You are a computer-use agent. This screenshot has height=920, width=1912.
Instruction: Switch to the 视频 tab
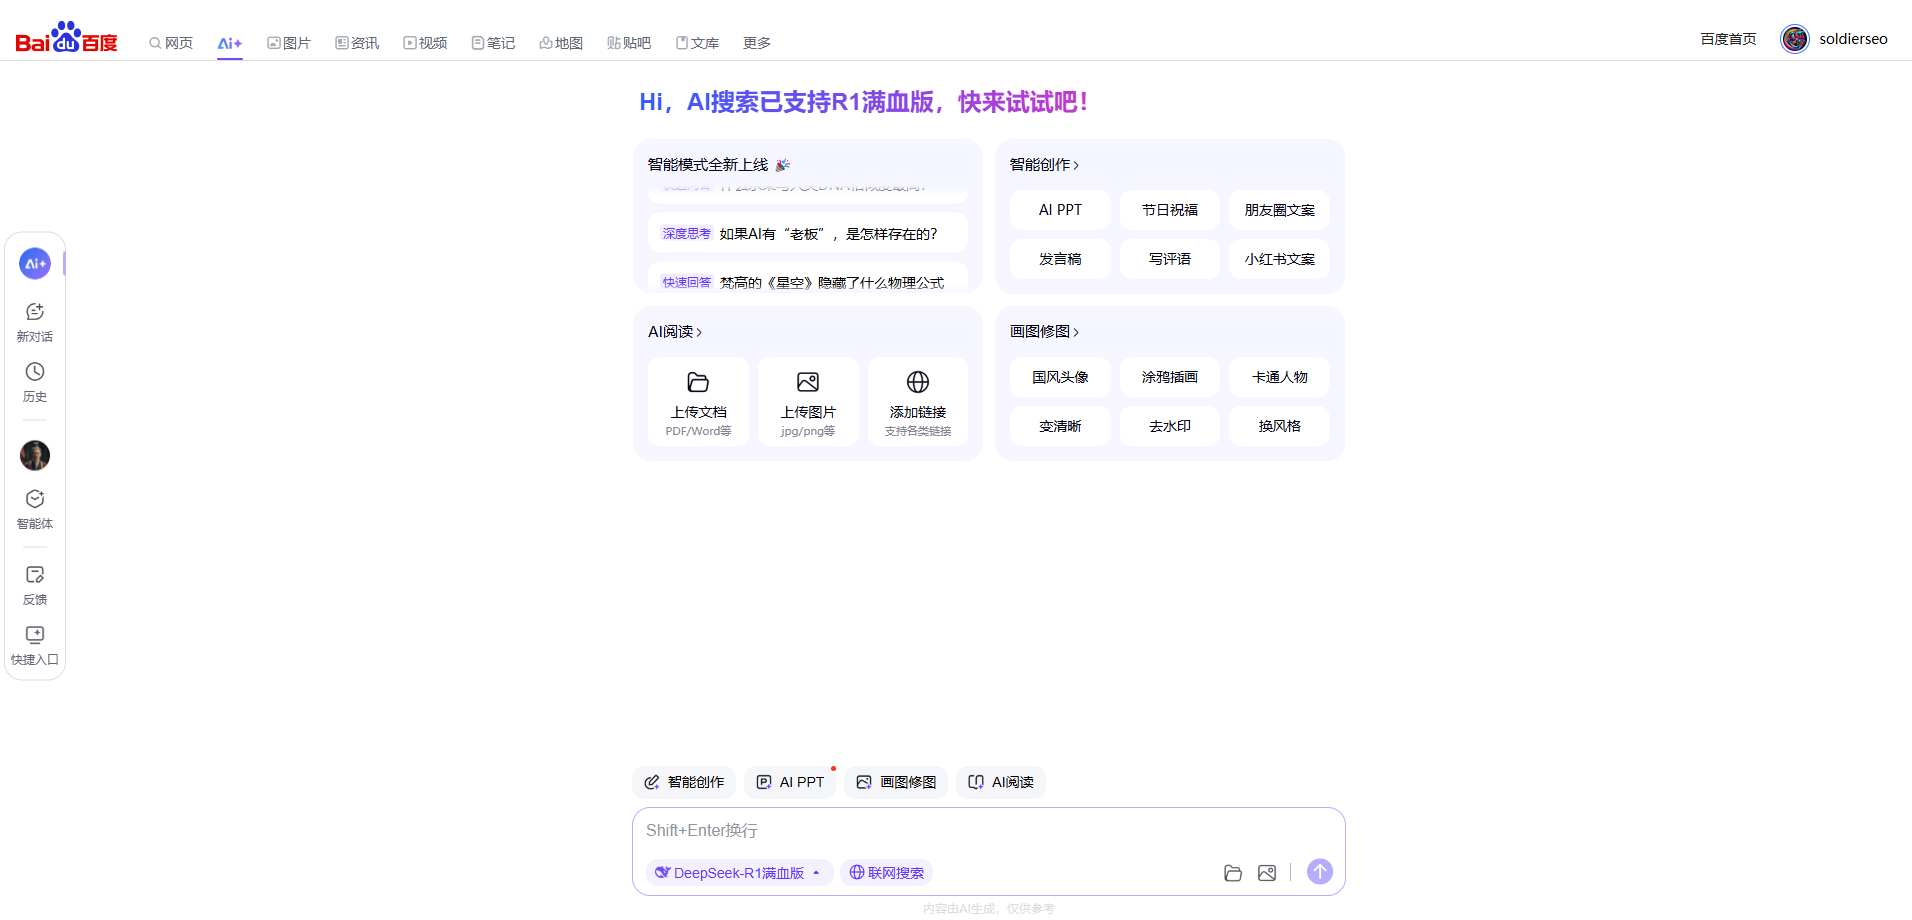(425, 43)
